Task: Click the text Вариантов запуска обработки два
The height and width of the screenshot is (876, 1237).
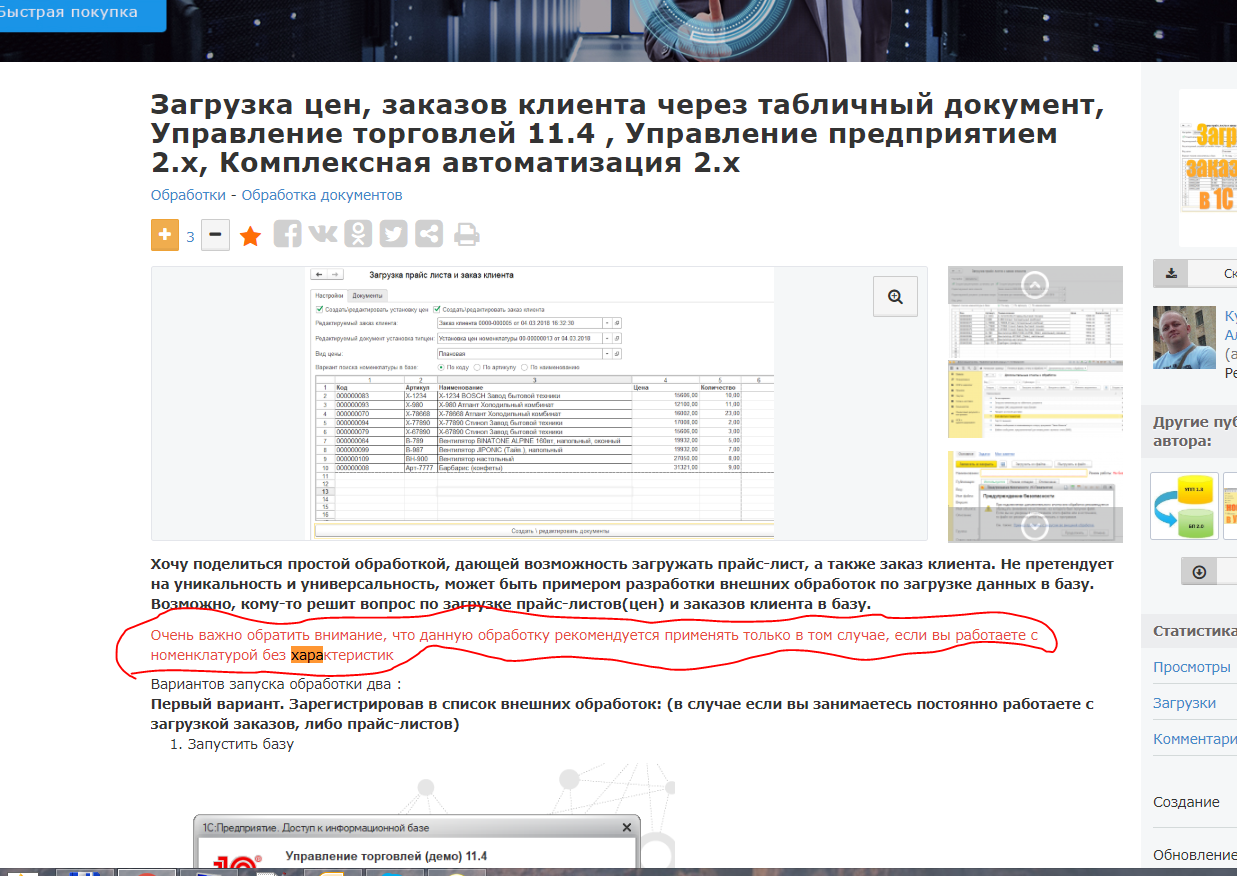Action: pyautogui.click(x=276, y=685)
